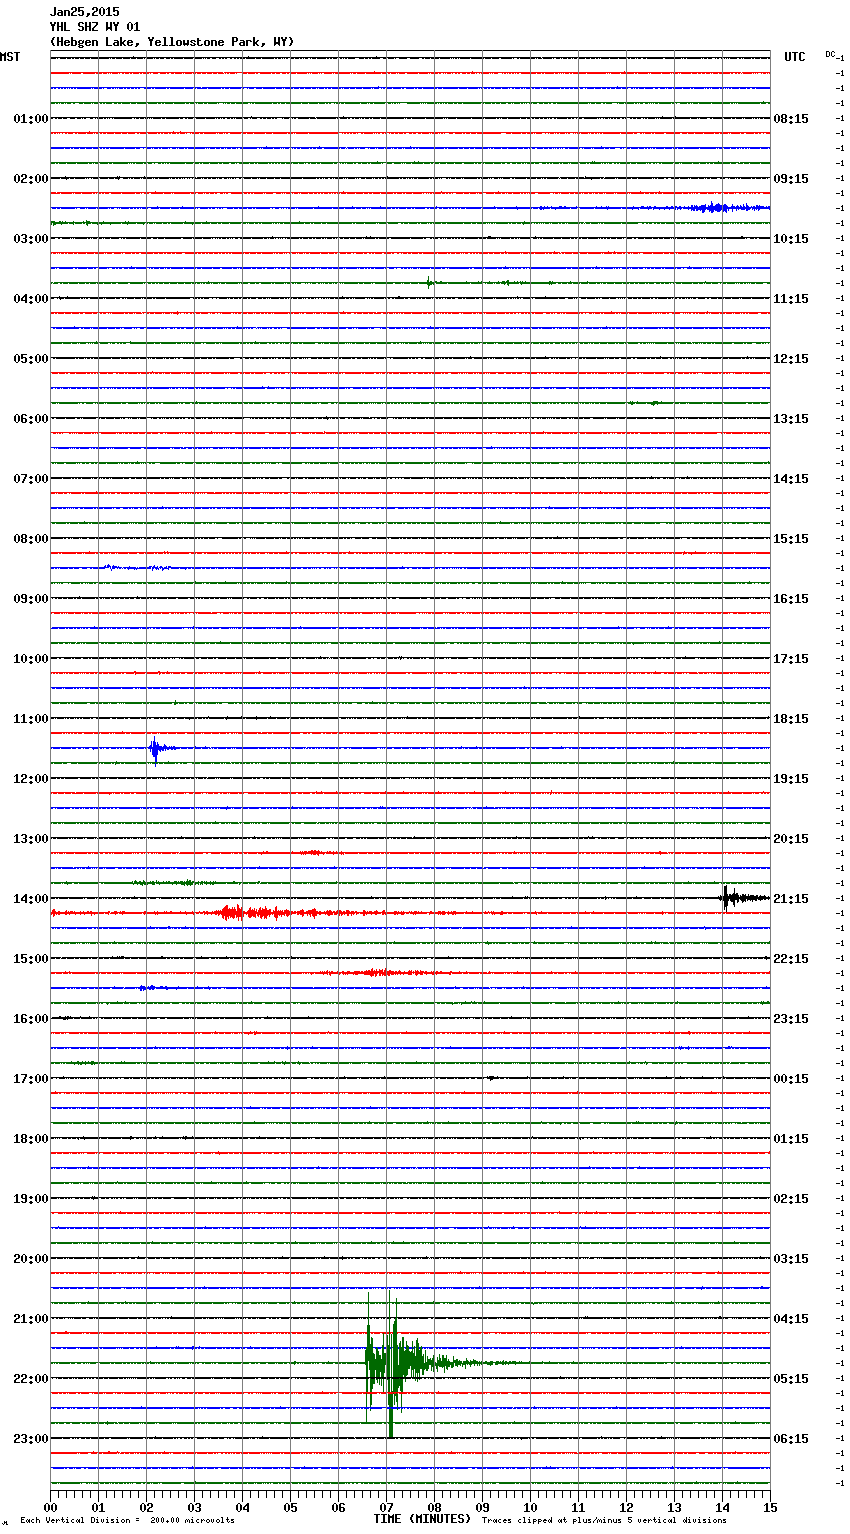Select the 07:00 MST row label

coord(31,479)
